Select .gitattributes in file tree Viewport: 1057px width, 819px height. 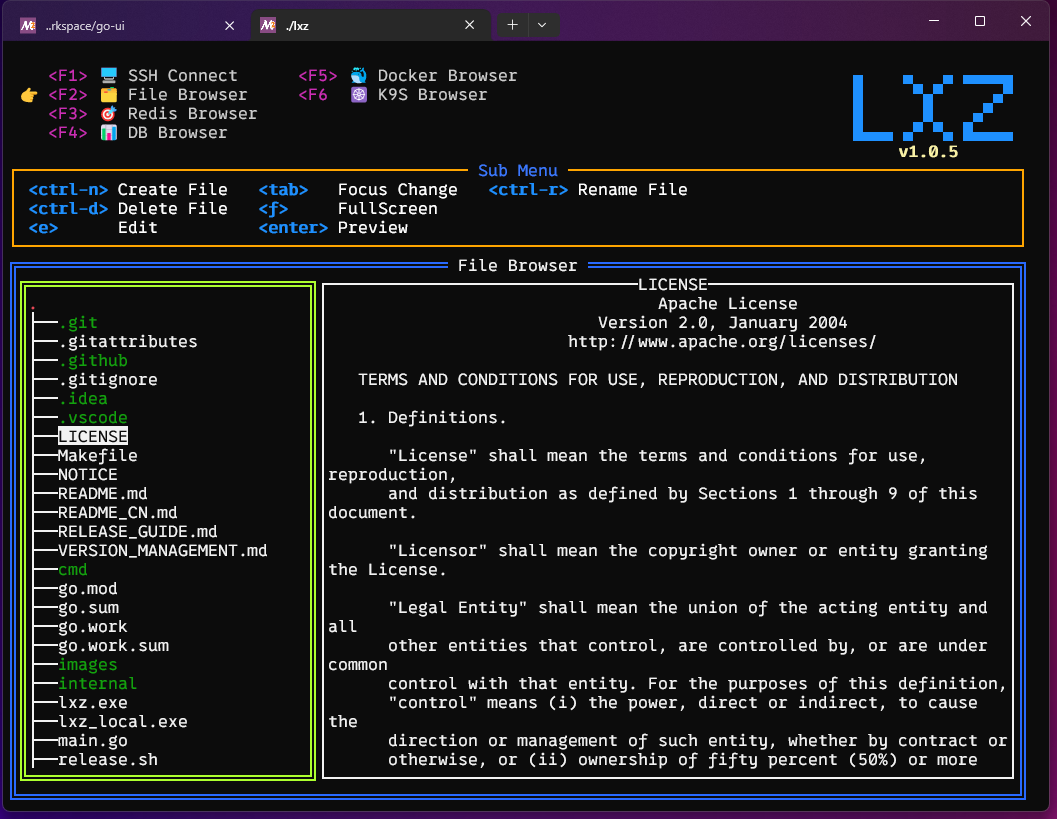click(128, 341)
